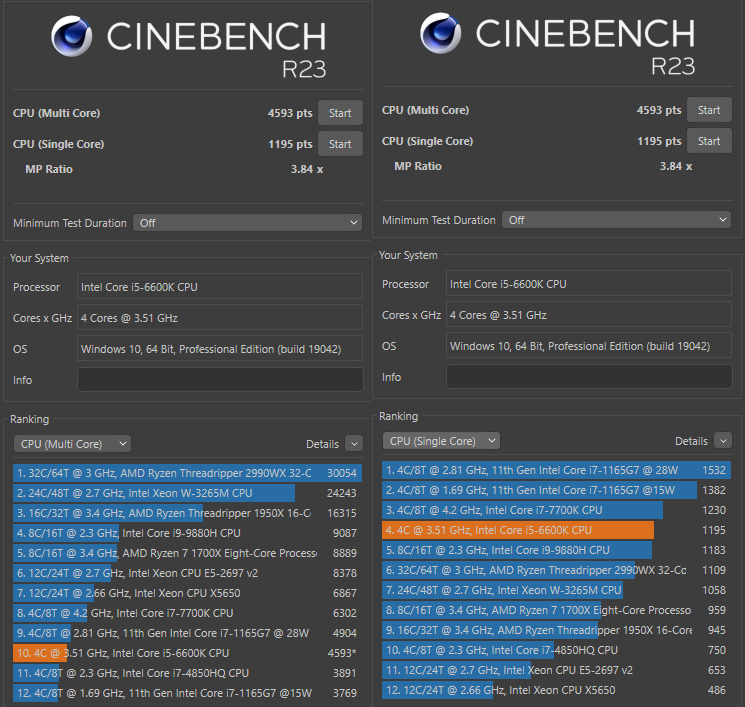Select Xeon E5-2697 v2 row scoring 8378

click(187, 573)
